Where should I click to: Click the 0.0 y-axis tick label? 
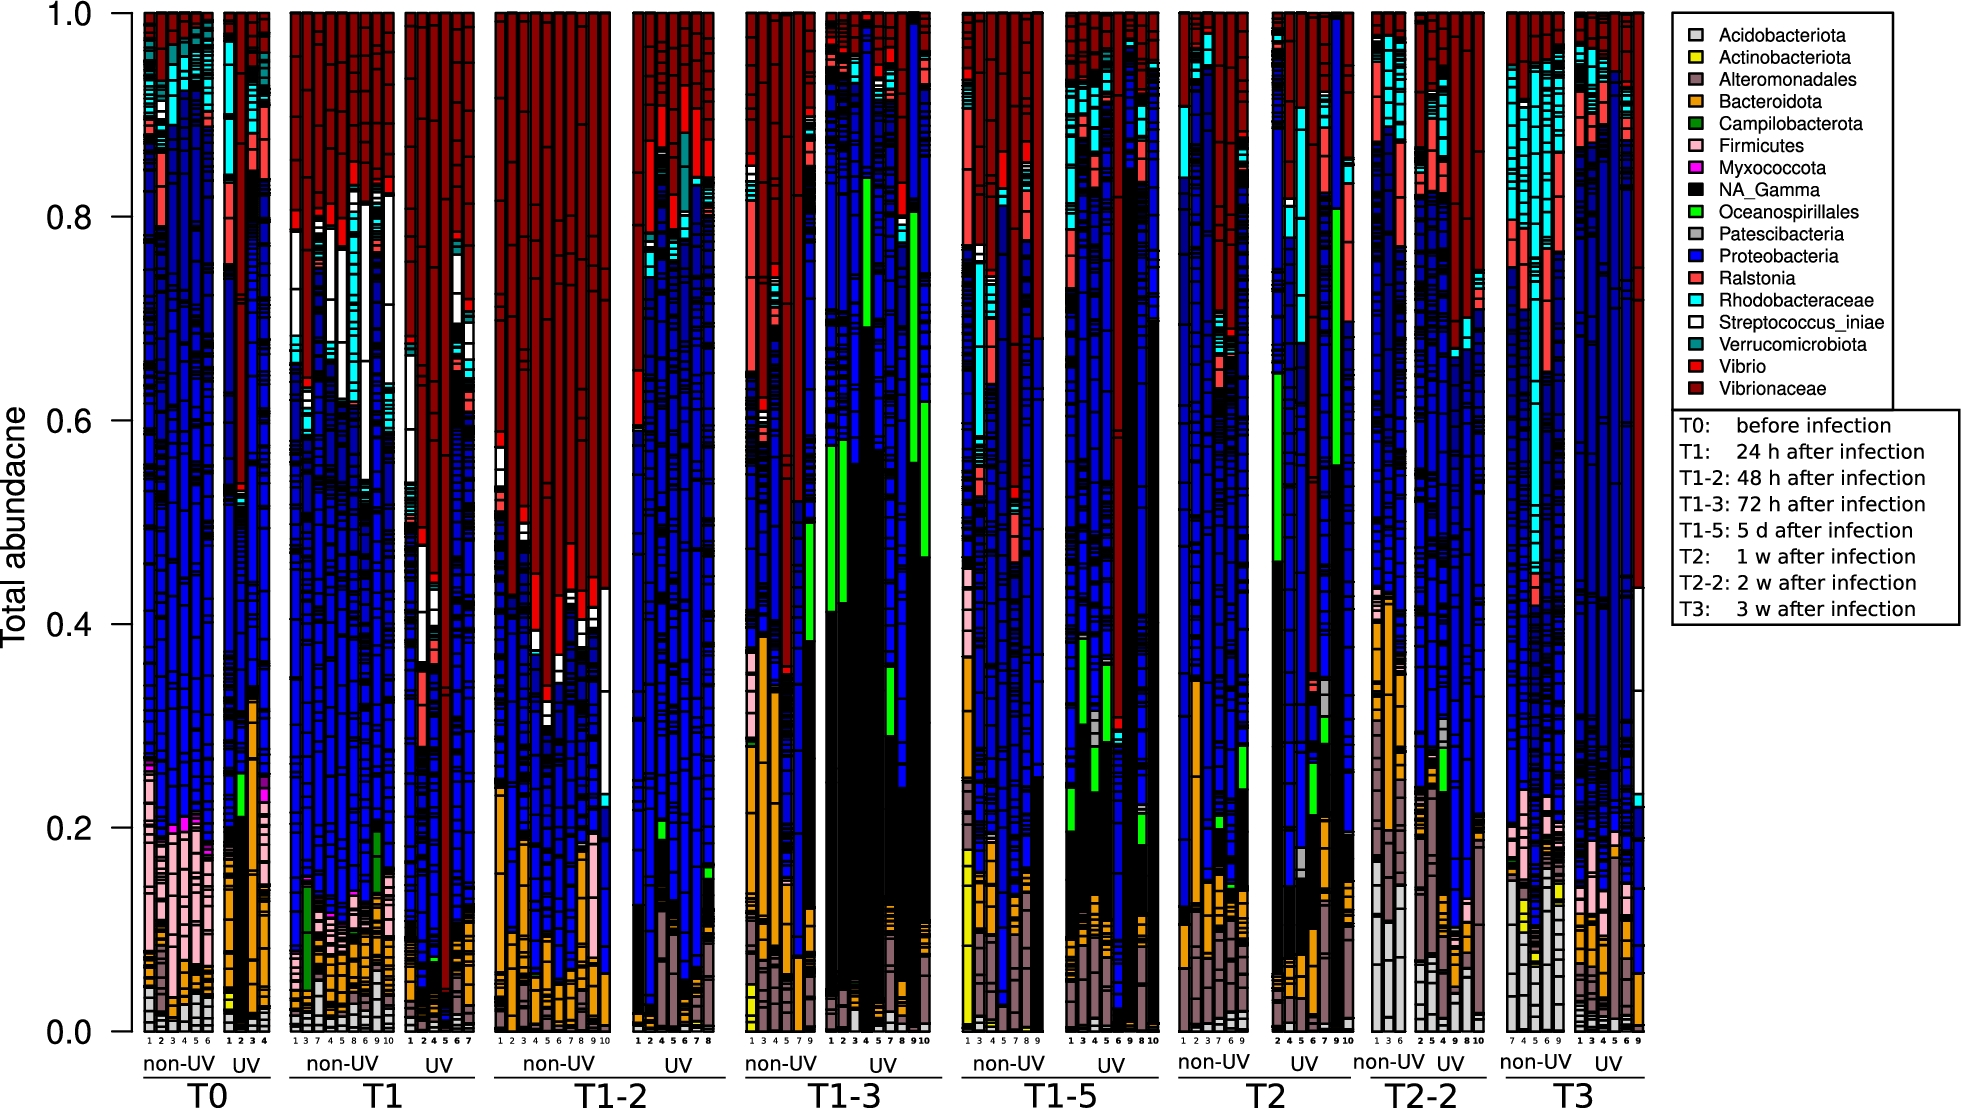(69, 1032)
